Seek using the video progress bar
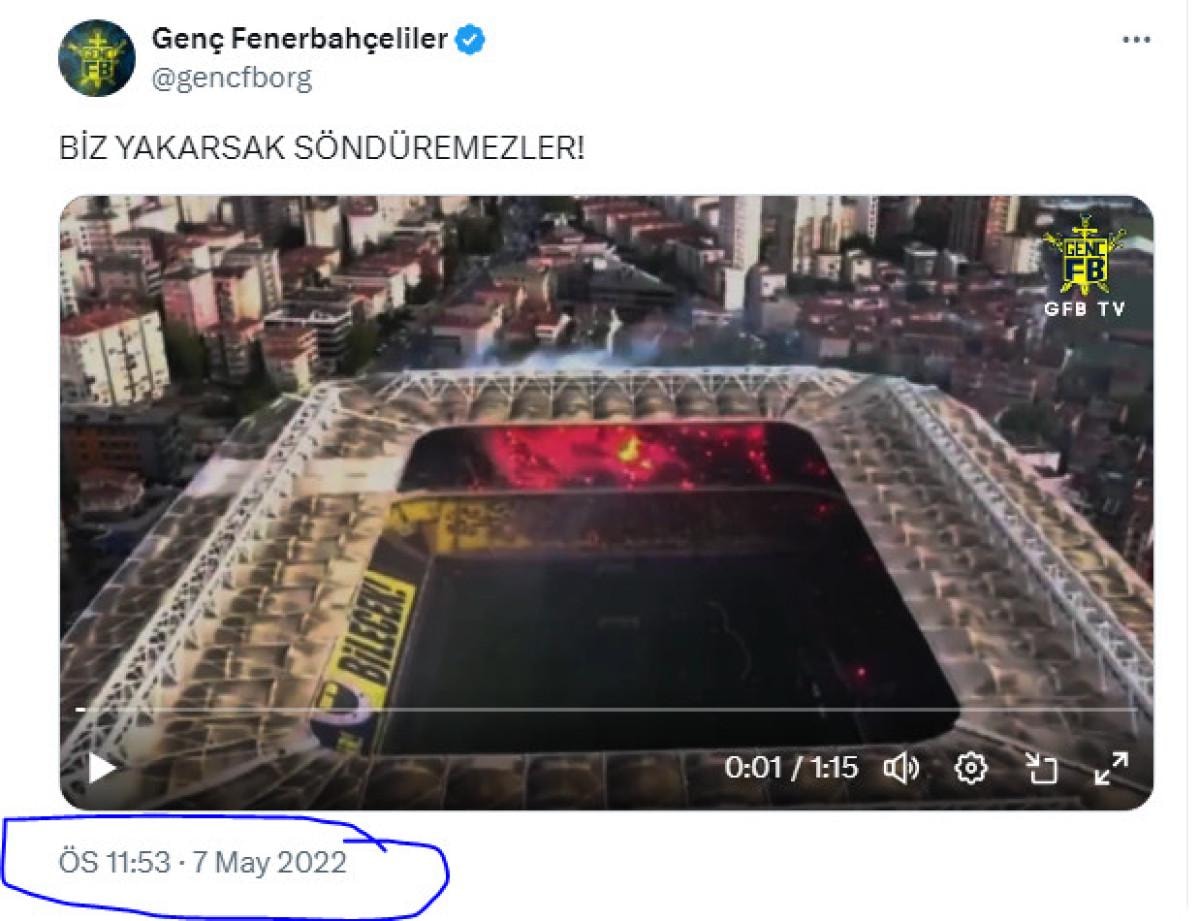The width and height of the screenshot is (1200, 921). pyautogui.click(x=607, y=709)
